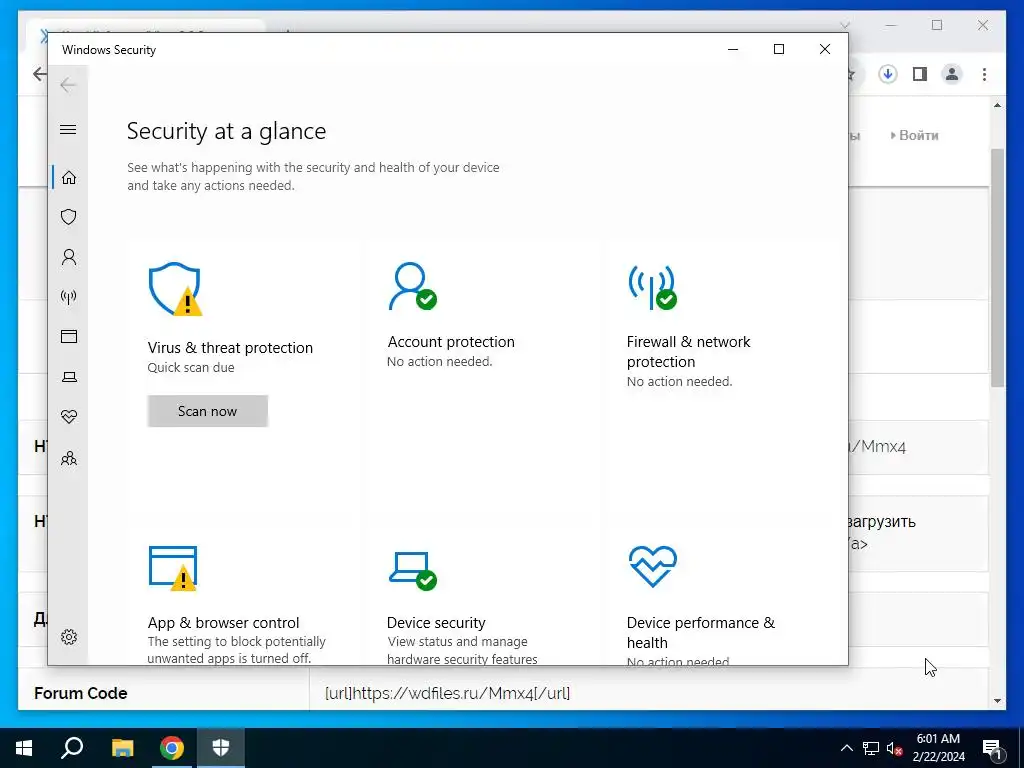Screen dimensions: 1024x768
Task: Click the back arrow in Windows Security
Action: point(68,85)
